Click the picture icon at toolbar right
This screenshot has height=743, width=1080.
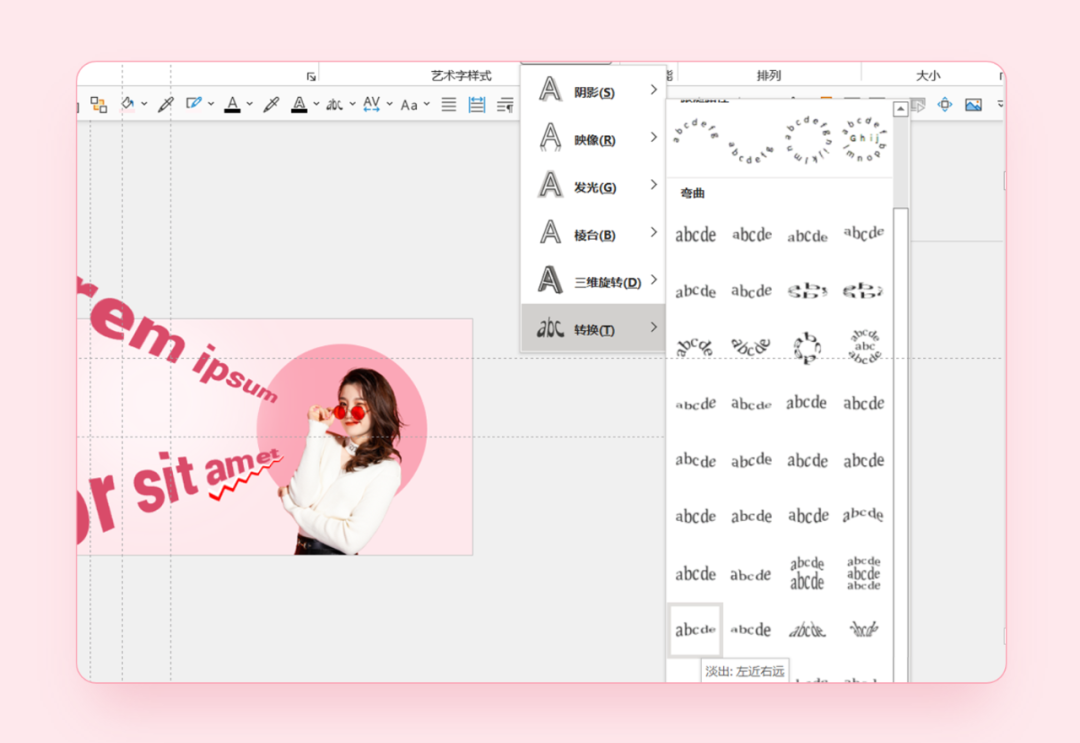click(973, 104)
